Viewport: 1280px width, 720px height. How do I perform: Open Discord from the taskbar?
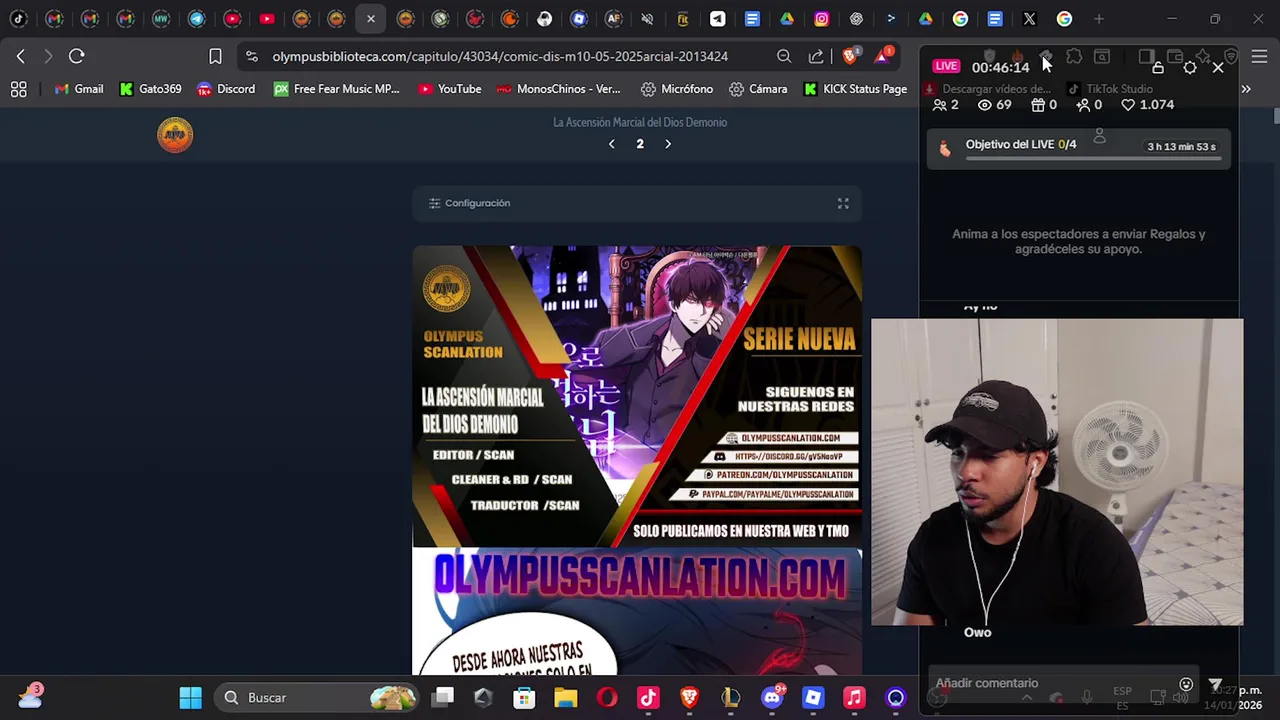click(772, 697)
